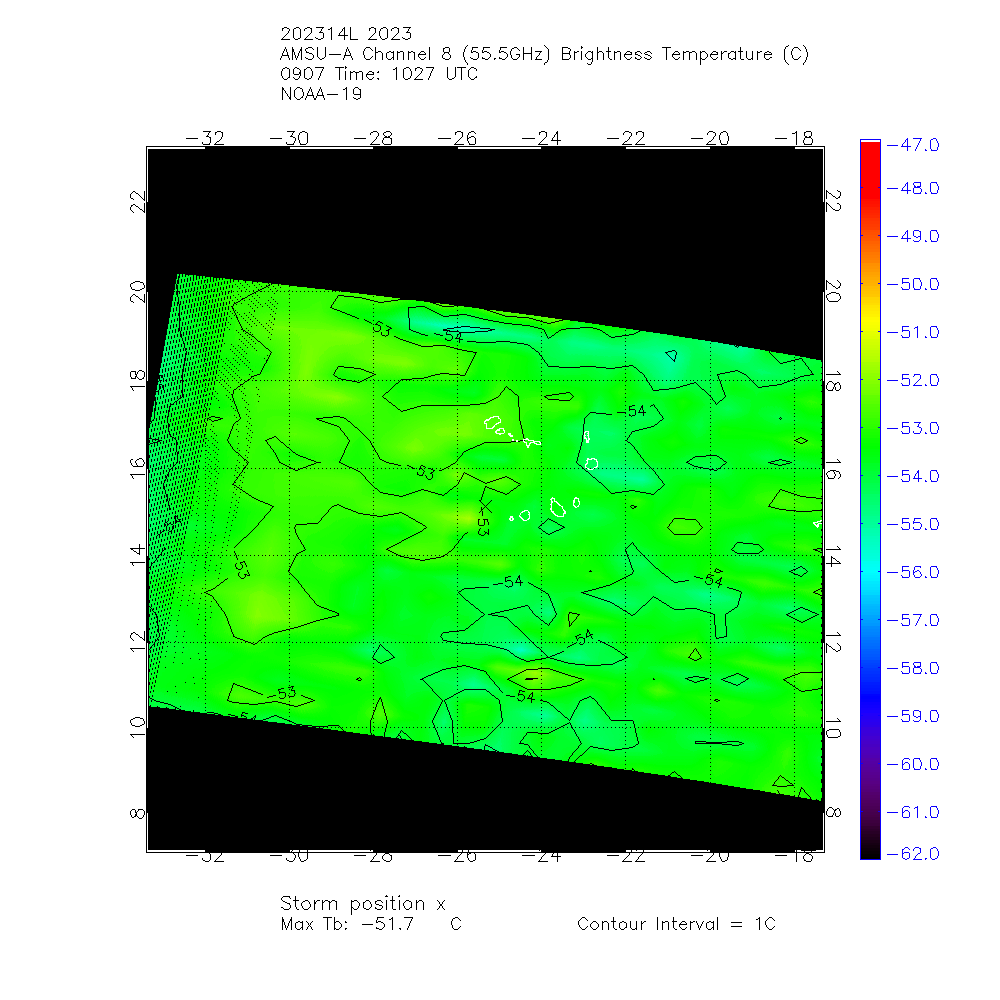Click the 20 label on the left latitude axis
Screen dimensions: 1000x1000
pyautogui.click(x=138, y=291)
